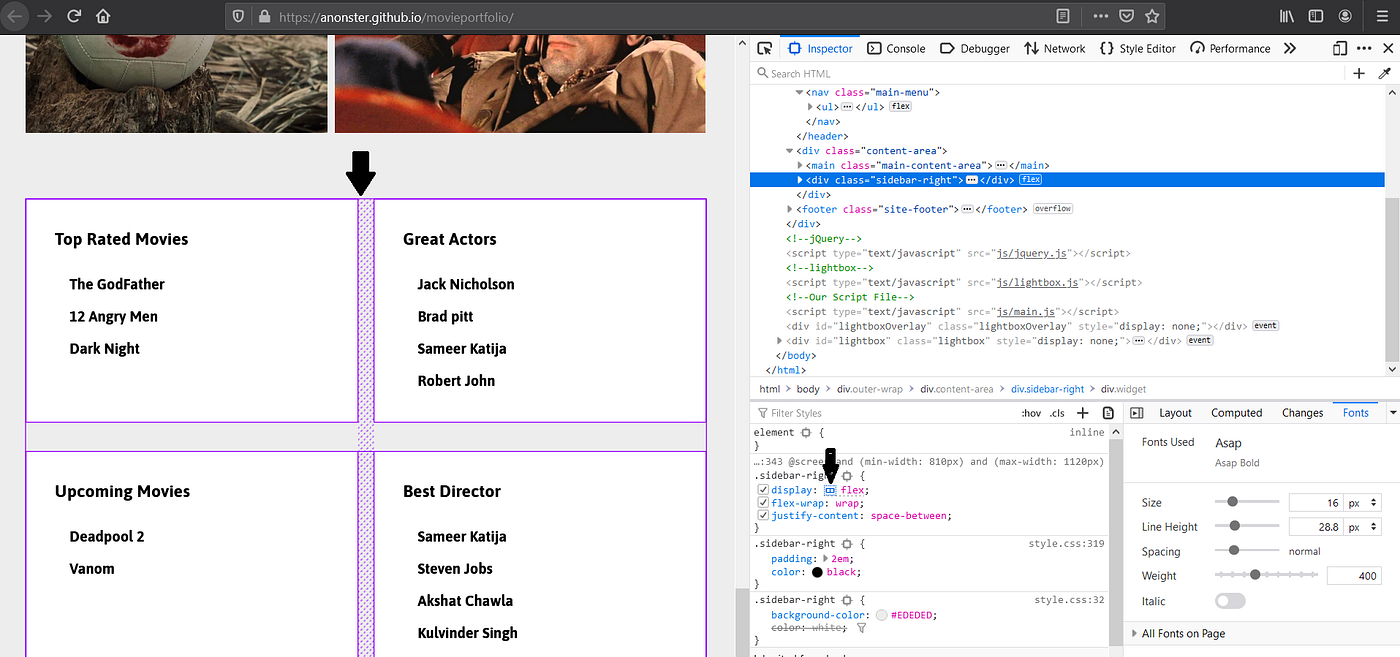Toggle flex badge on sidebar-right div
This screenshot has width=1400, height=657.
pos(1030,180)
